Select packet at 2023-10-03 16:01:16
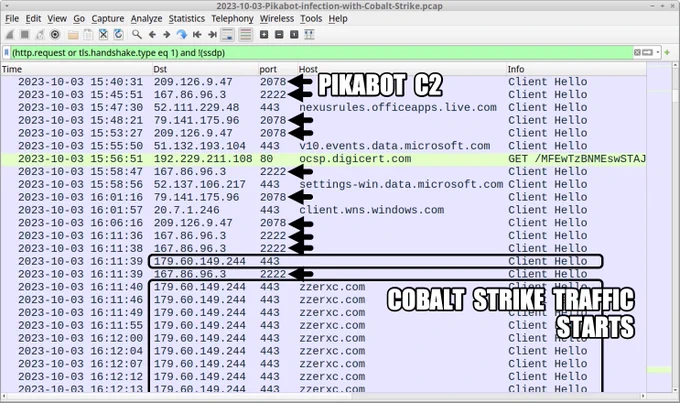The width and height of the screenshot is (680, 403). click(324, 197)
